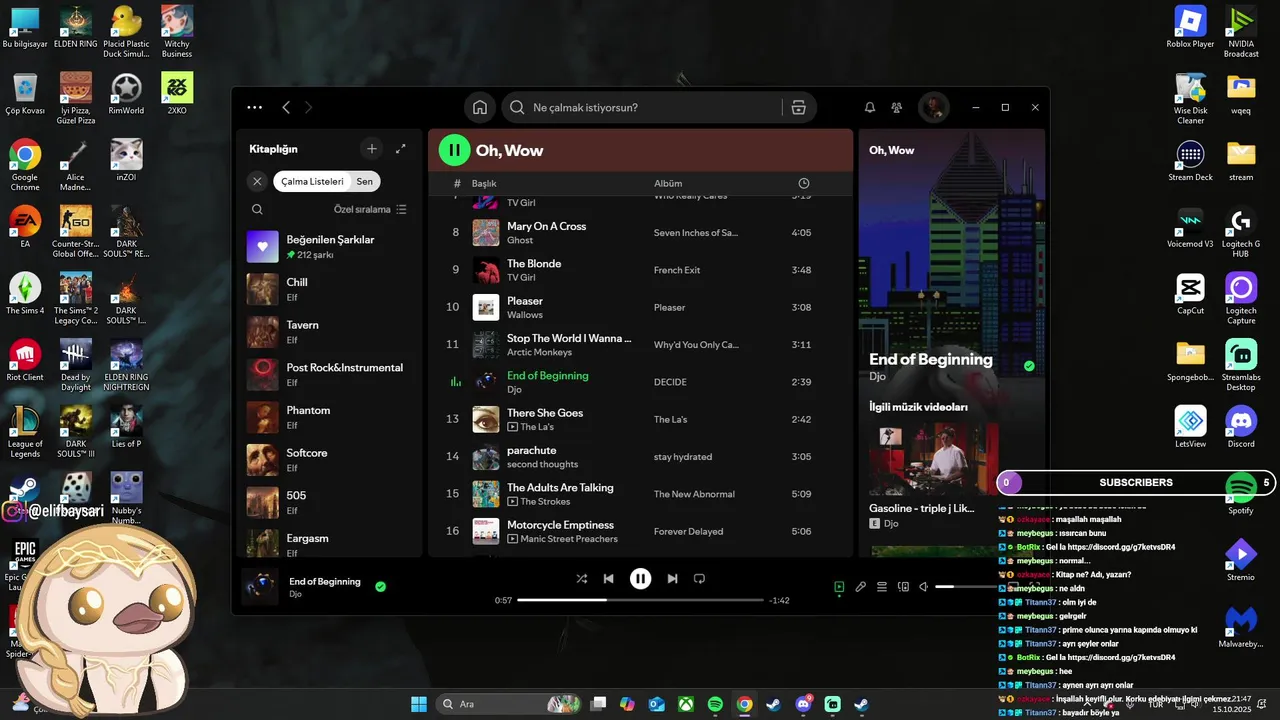Open the profile avatar menu

(x=934, y=107)
